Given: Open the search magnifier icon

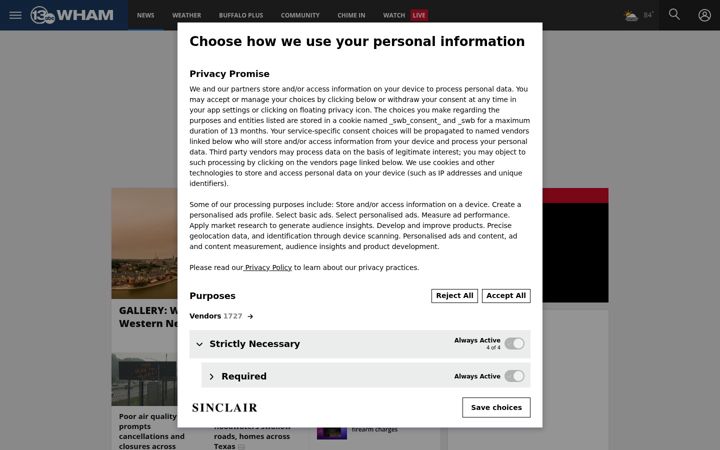Looking at the screenshot, I should (x=674, y=14).
